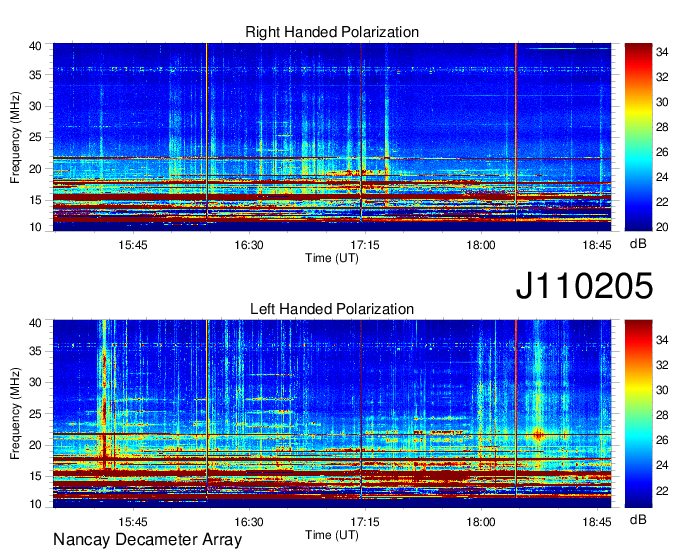680x552 pixels.
Task: Click 'Frequency (MHz)' axis label of Left Handed plot
Action: click(15, 414)
